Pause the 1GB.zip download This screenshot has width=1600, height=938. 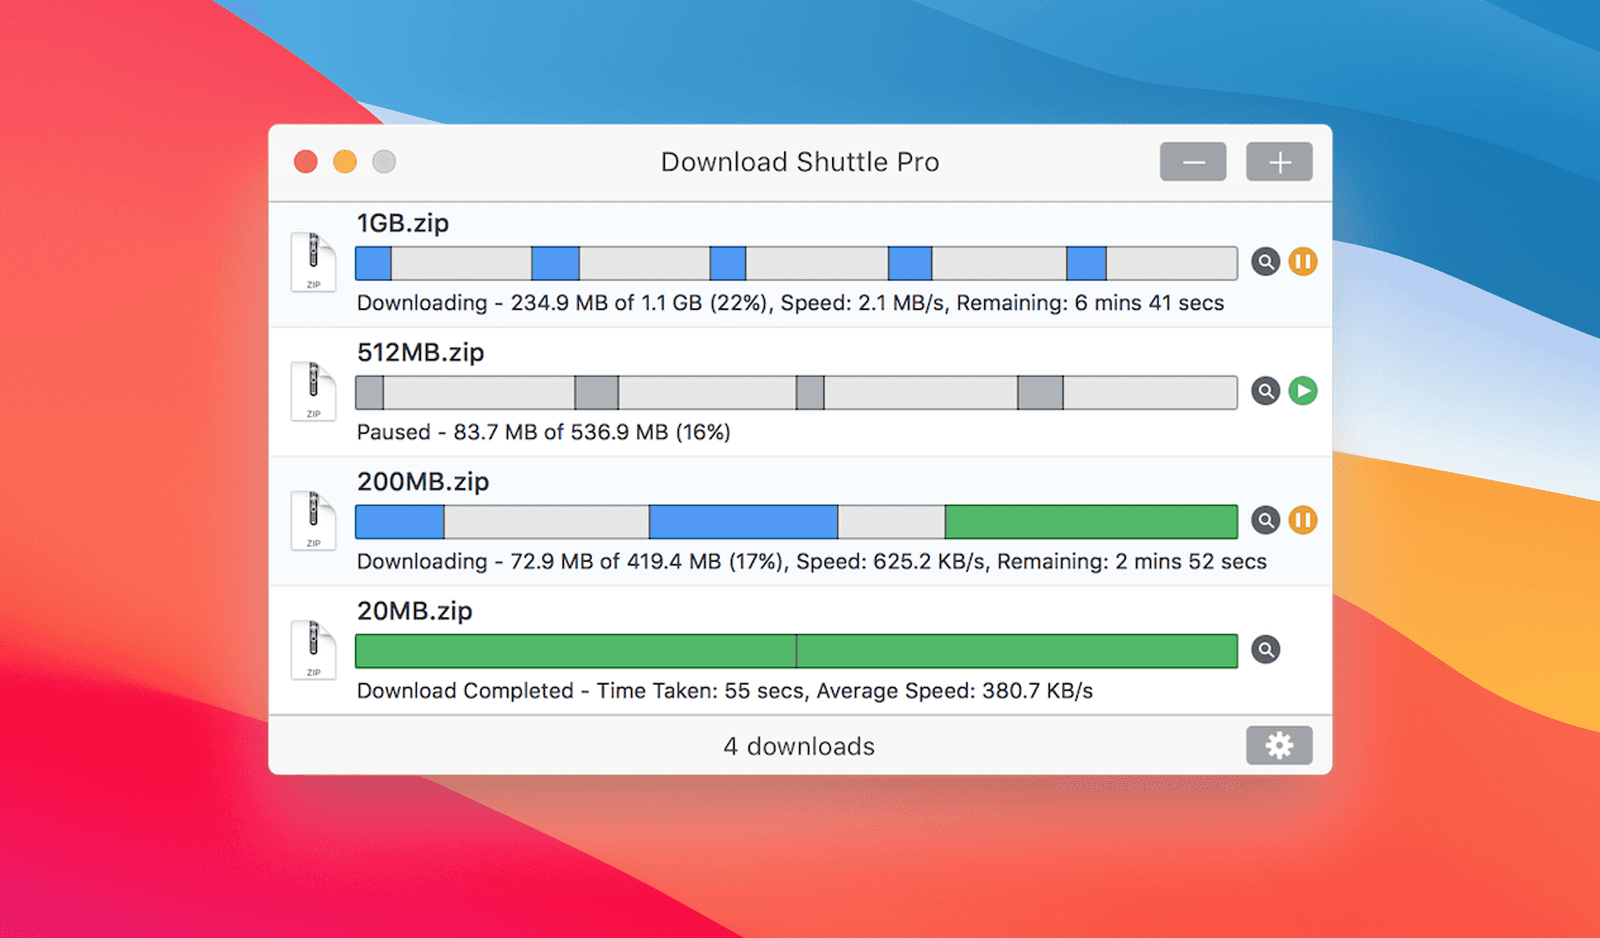point(1302,262)
